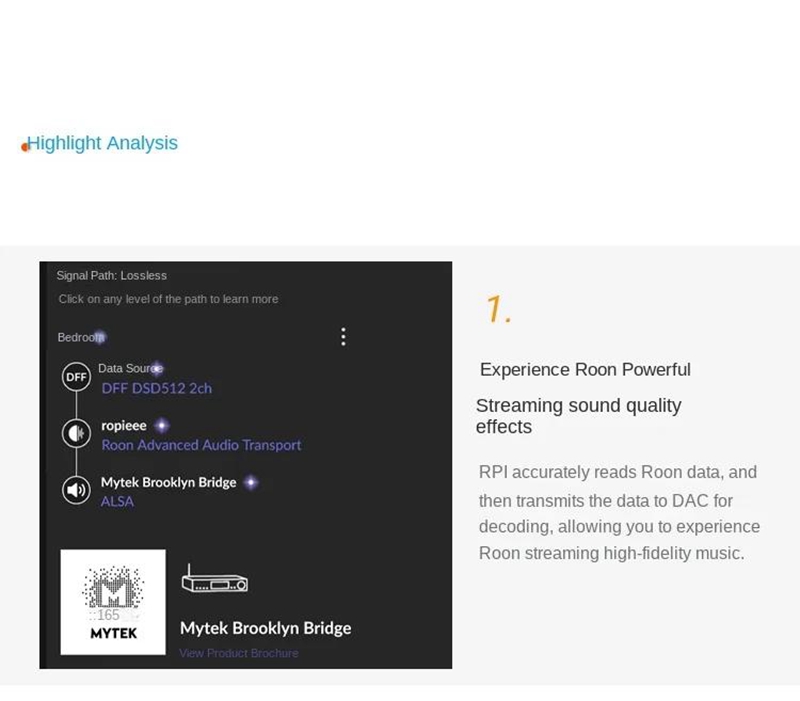800x701 pixels.
Task: Click the large Mytek Brooklyn Bridge title
Action: tap(265, 628)
